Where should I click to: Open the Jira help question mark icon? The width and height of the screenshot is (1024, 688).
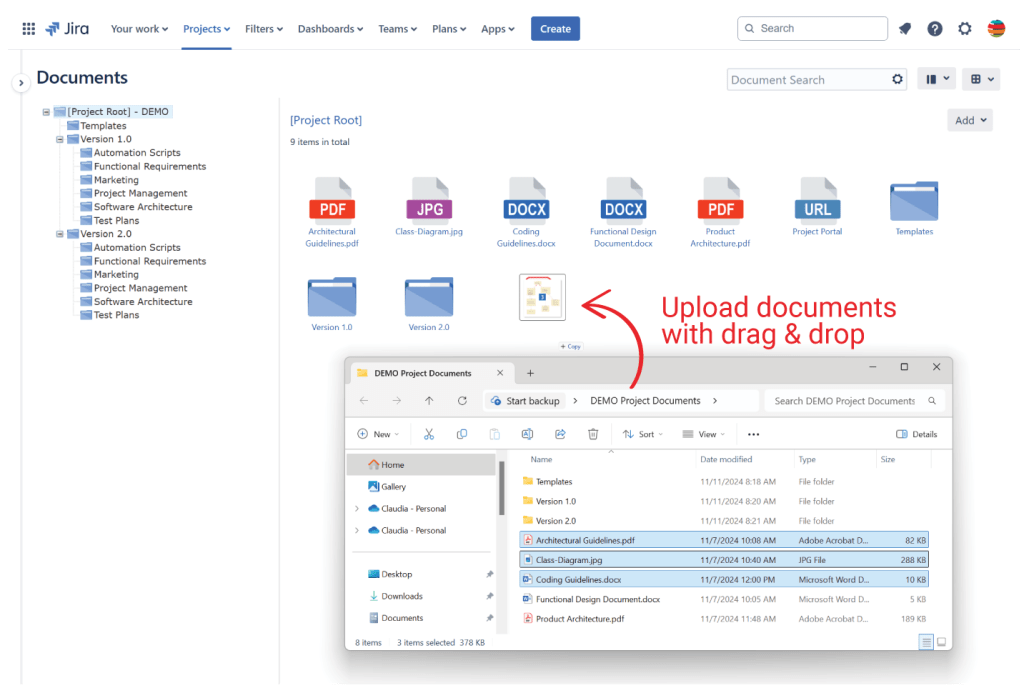934,29
